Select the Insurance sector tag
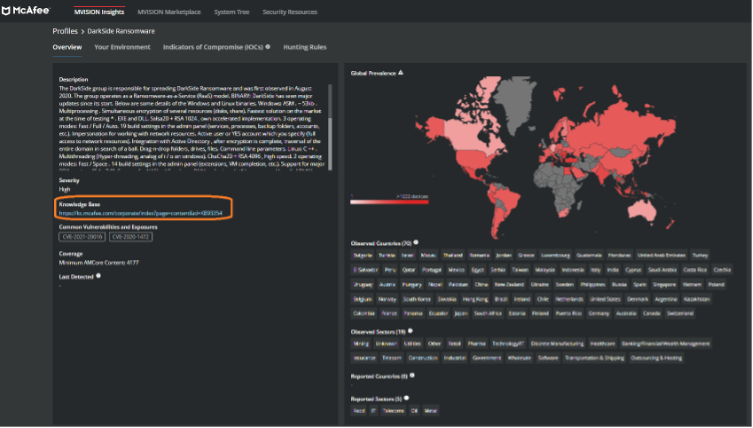This screenshot has width=753, height=428. [364, 358]
